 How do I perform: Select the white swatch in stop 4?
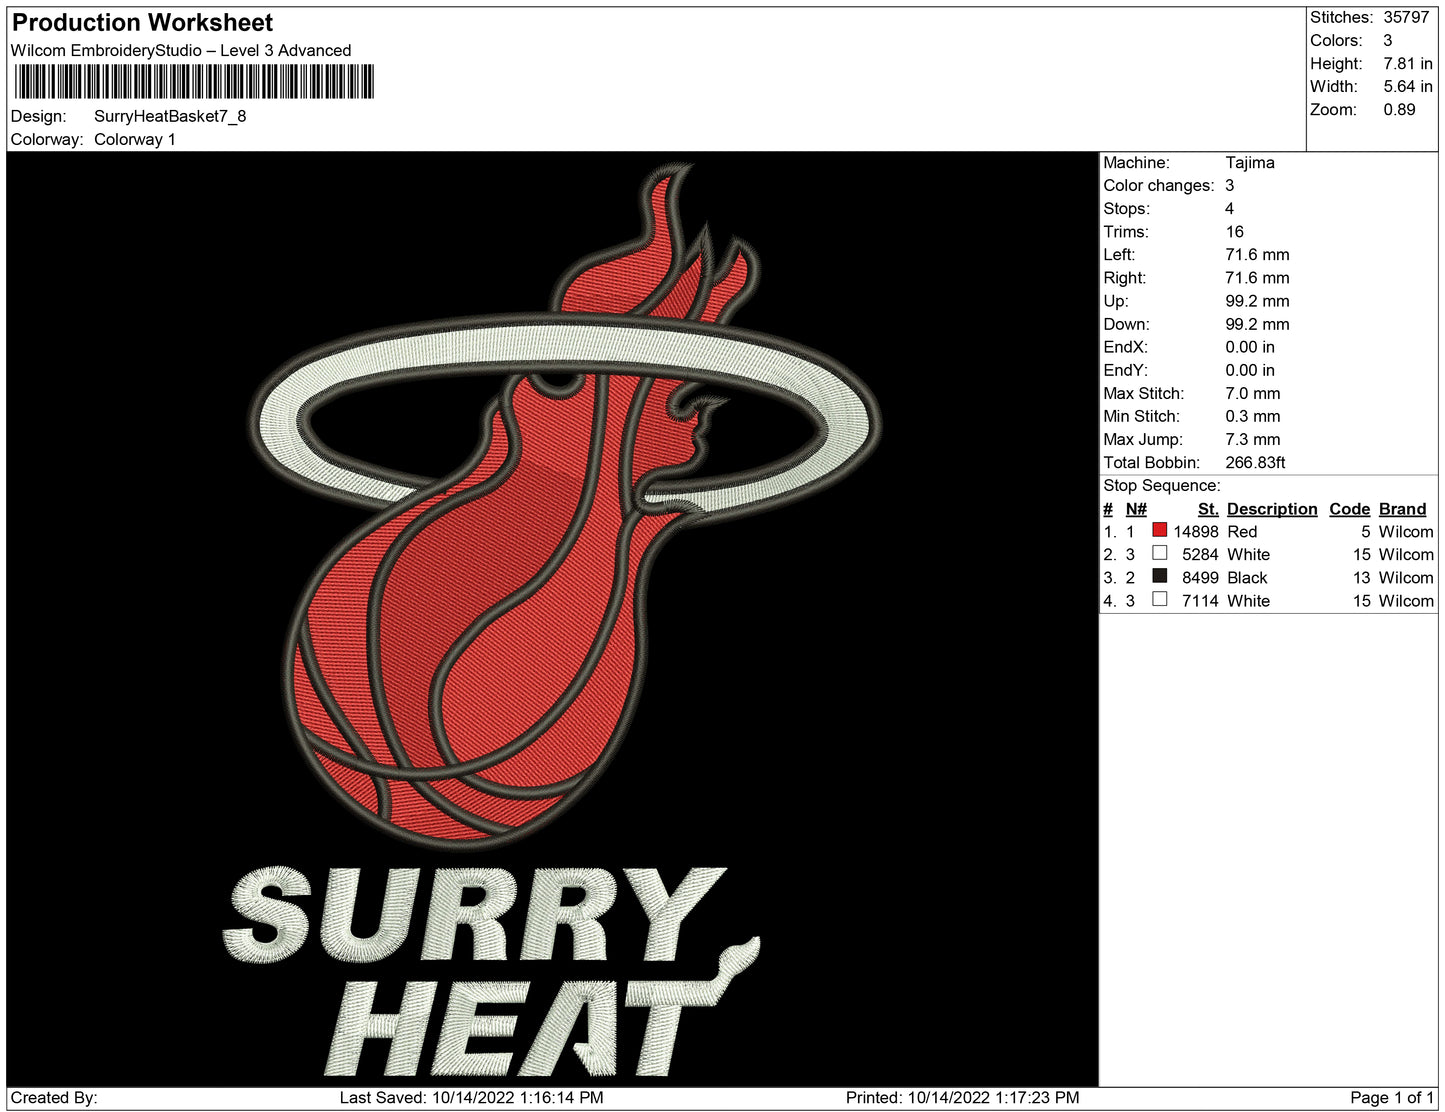(1159, 599)
